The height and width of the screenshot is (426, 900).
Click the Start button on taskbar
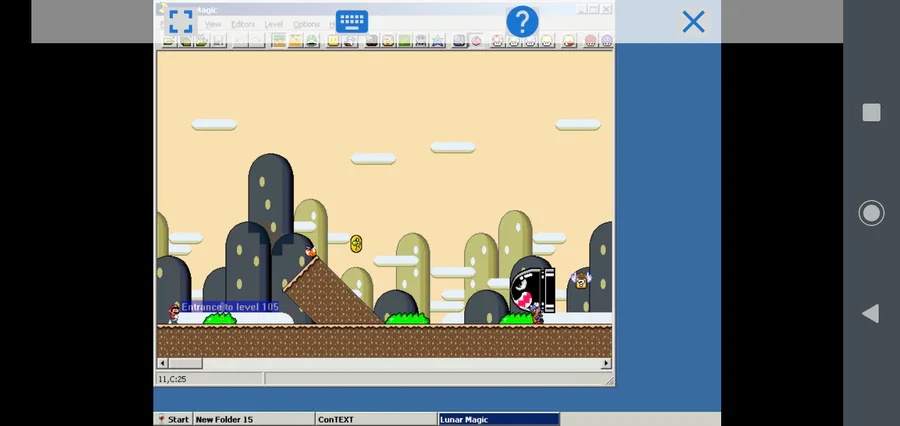click(x=173, y=419)
